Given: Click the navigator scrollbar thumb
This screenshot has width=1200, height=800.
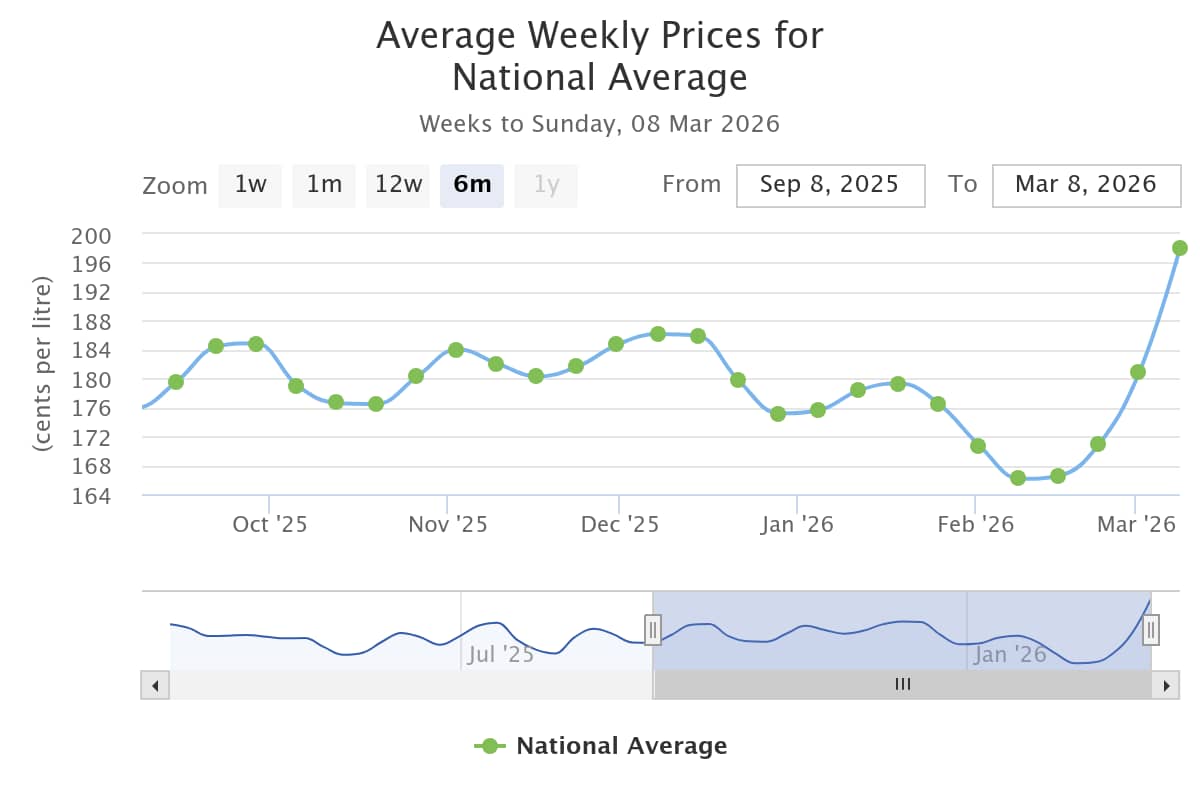Looking at the screenshot, I should coord(903,685).
